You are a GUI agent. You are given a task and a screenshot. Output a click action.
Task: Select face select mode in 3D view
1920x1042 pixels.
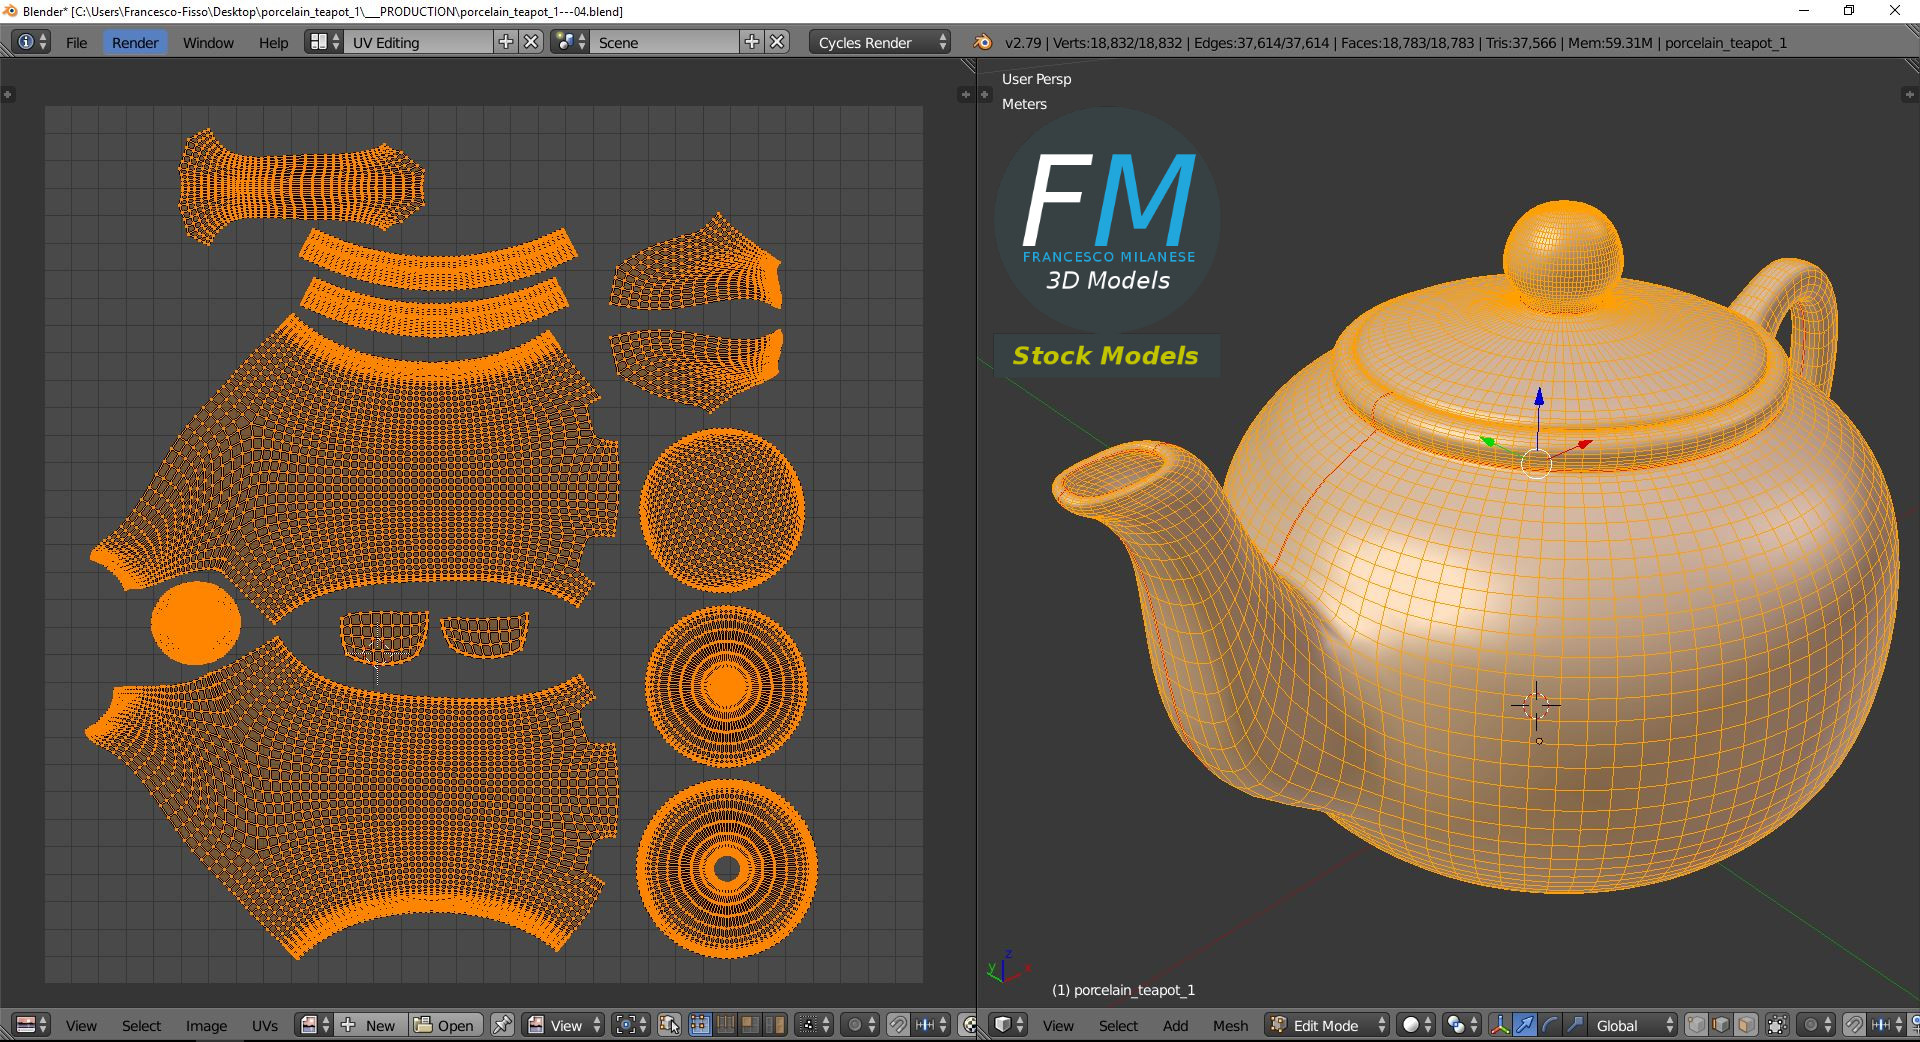pos(1745,1025)
